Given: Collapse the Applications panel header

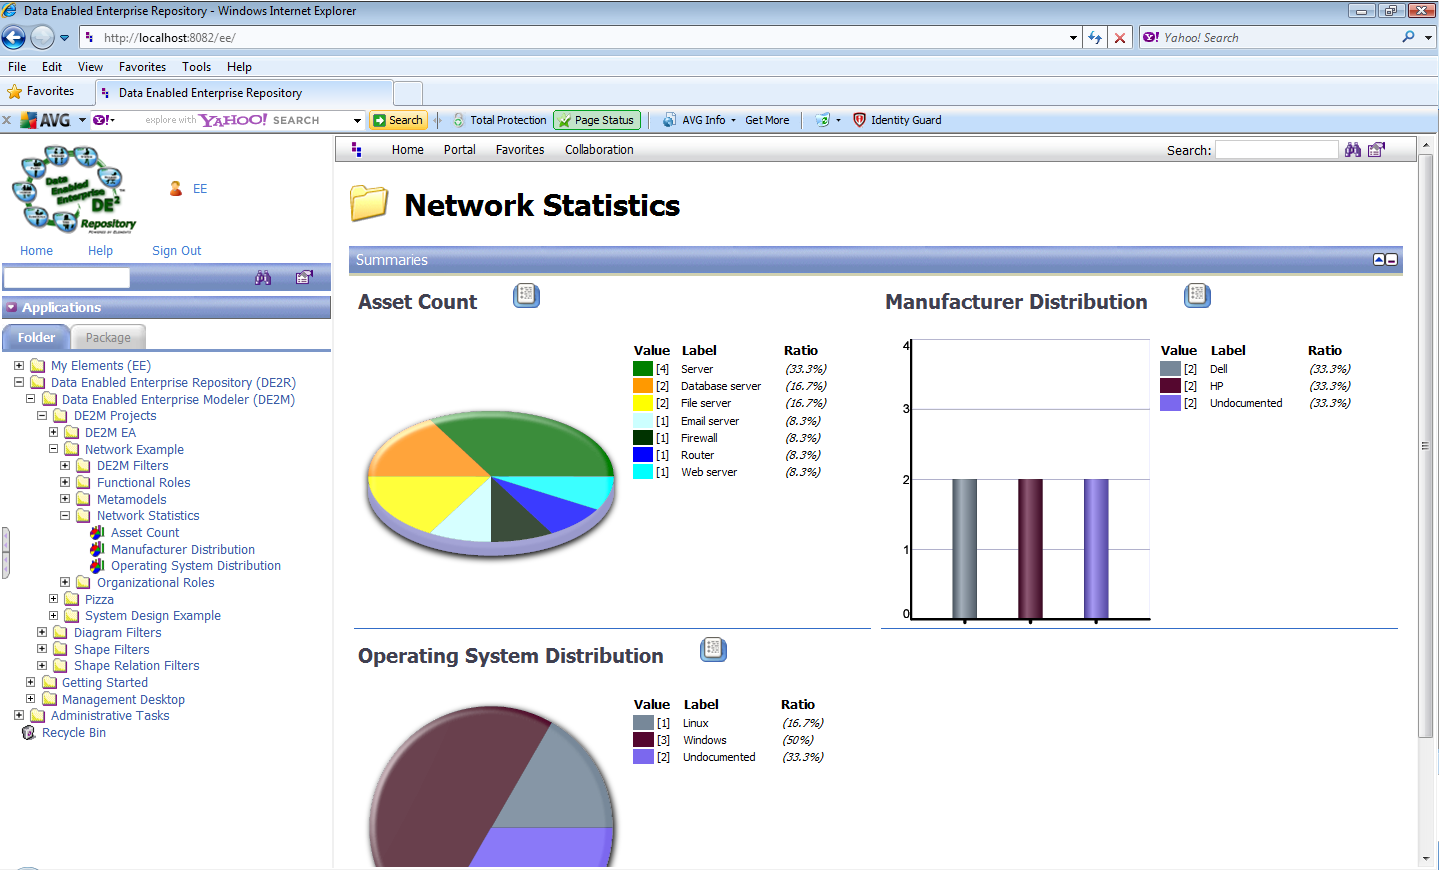Looking at the screenshot, I should coord(12,308).
